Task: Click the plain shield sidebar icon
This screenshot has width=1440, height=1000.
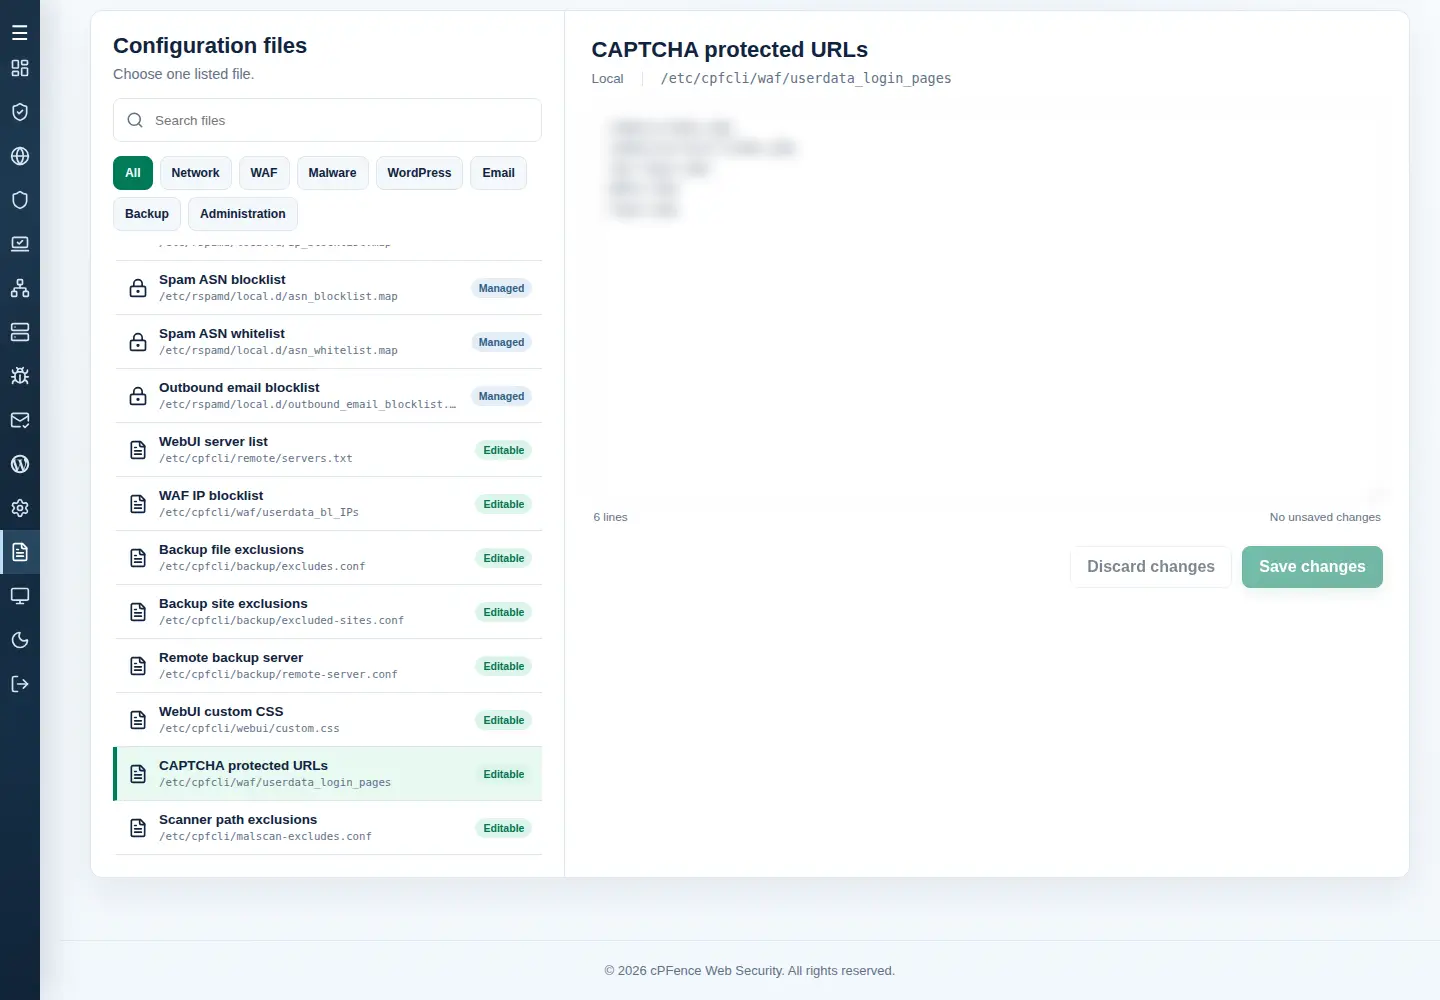Action: click(x=20, y=200)
